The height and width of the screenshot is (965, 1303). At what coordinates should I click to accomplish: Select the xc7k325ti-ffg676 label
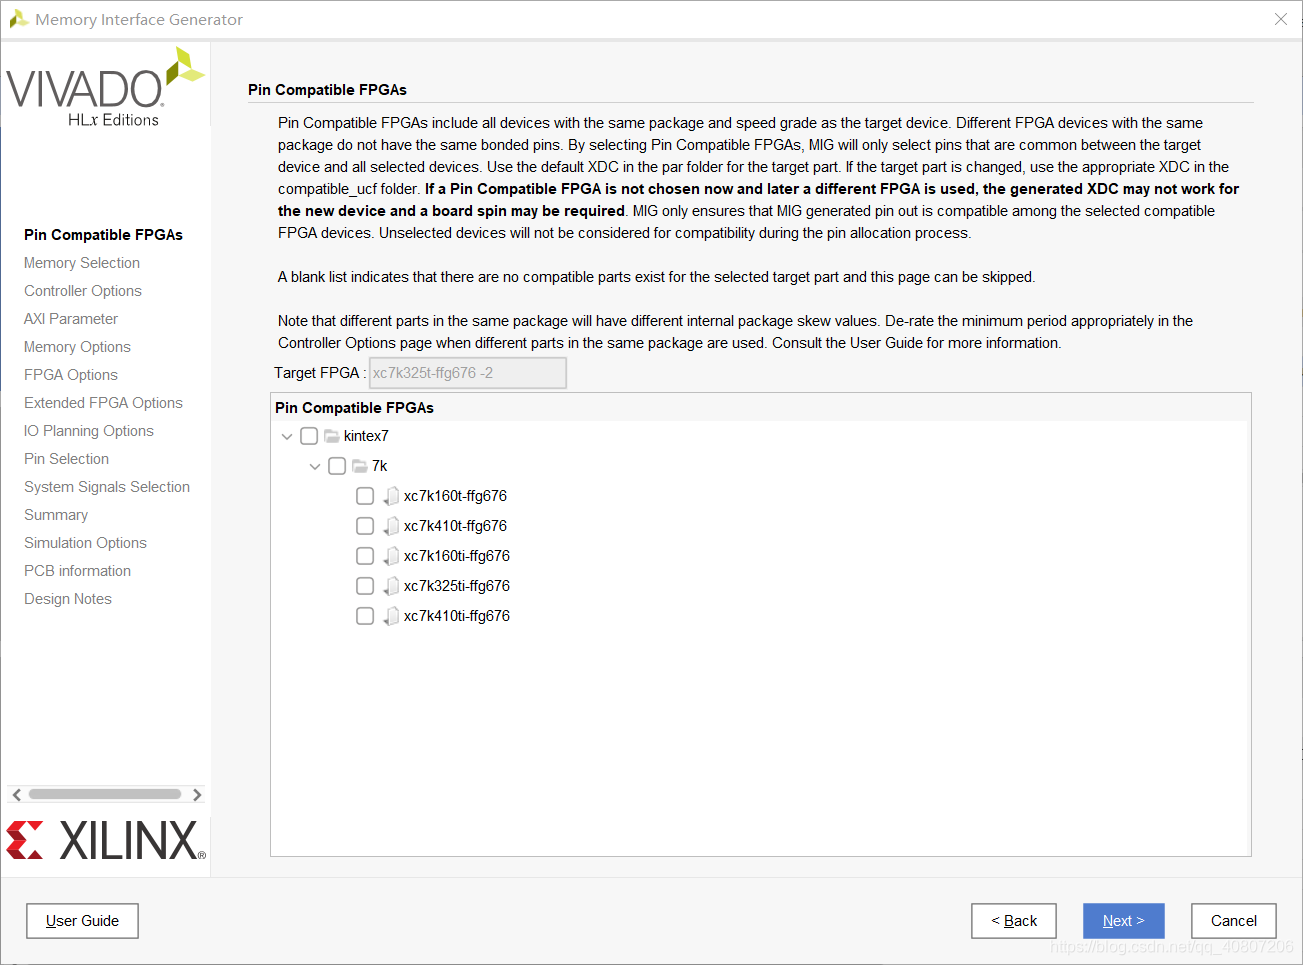pos(457,586)
